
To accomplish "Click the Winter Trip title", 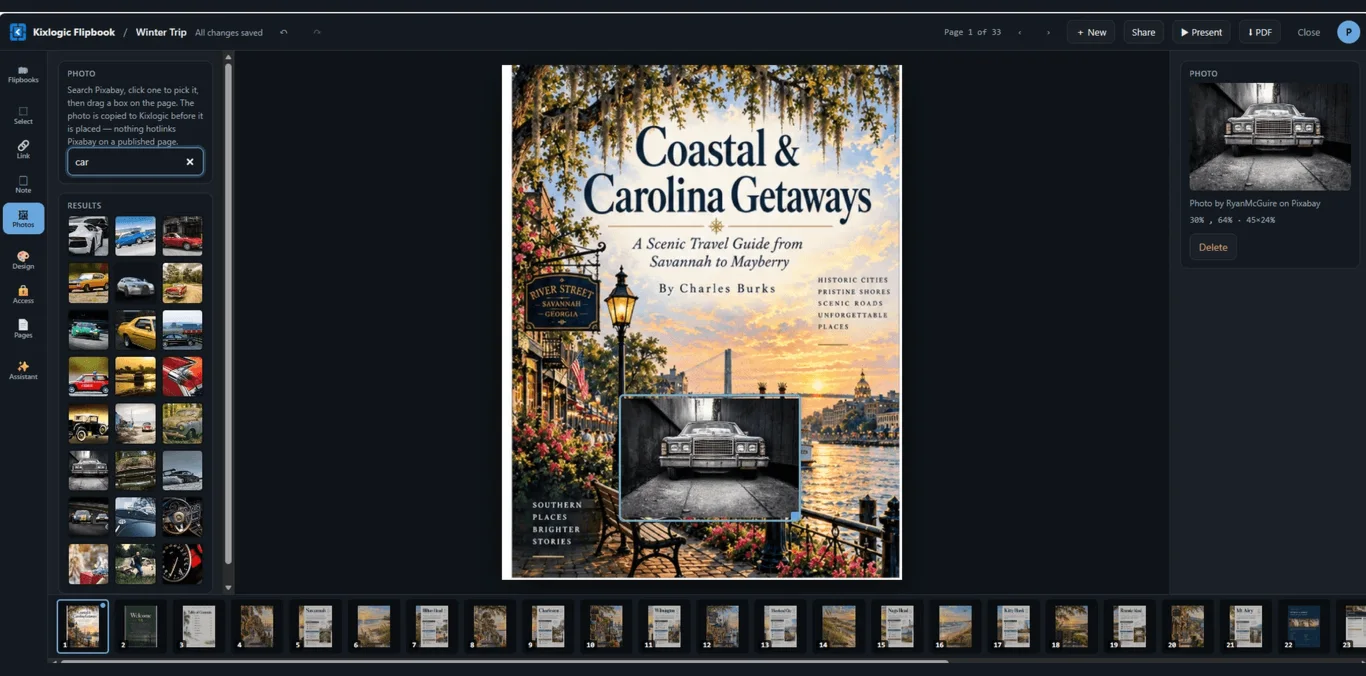I will 161,32.
